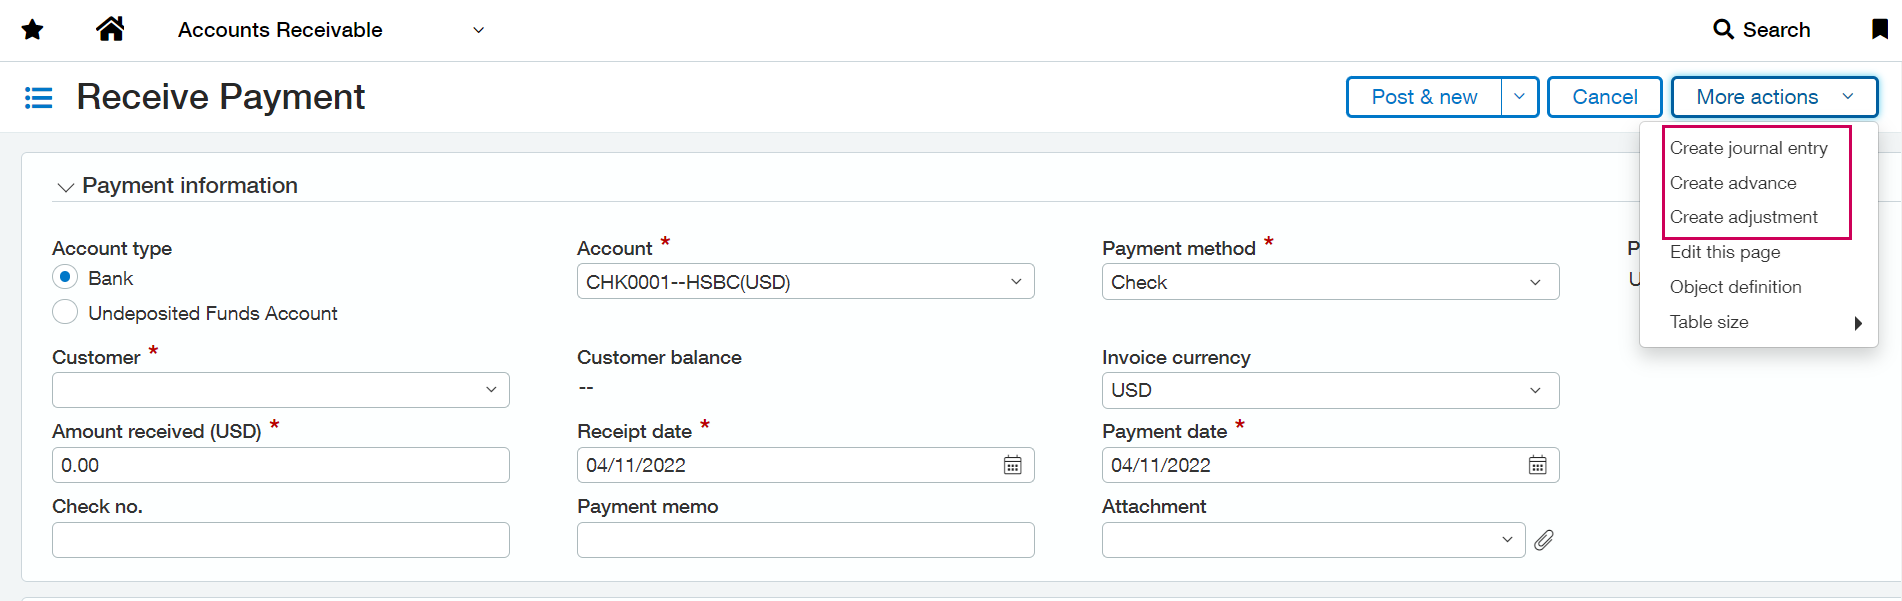Open the Payment method dropdown
This screenshot has width=1902, height=601.
click(1330, 282)
